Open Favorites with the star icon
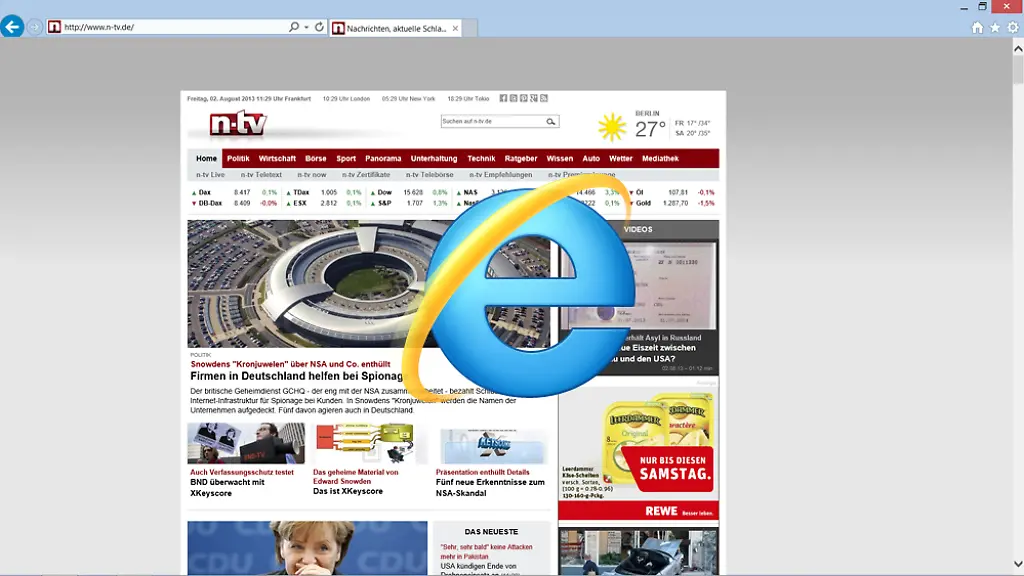The width and height of the screenshot is (1024, 576). [x=994, y=27]
